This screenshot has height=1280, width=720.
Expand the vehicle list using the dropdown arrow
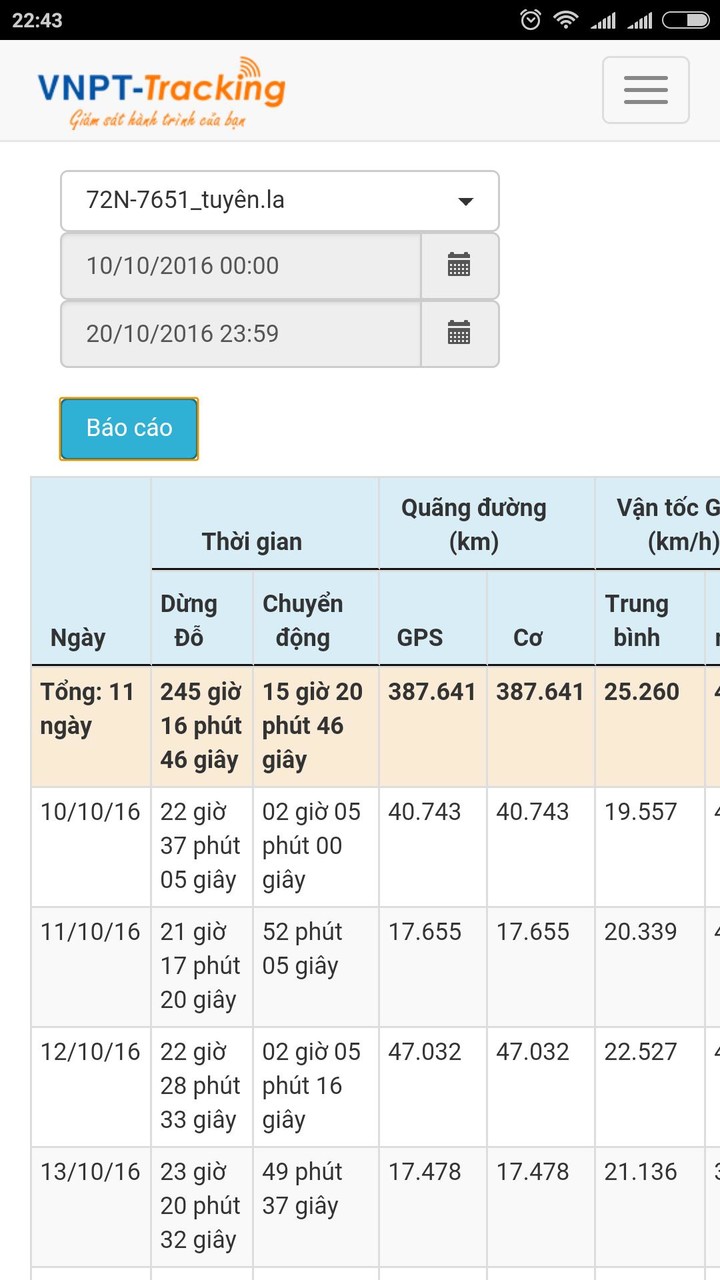(466, 200)
